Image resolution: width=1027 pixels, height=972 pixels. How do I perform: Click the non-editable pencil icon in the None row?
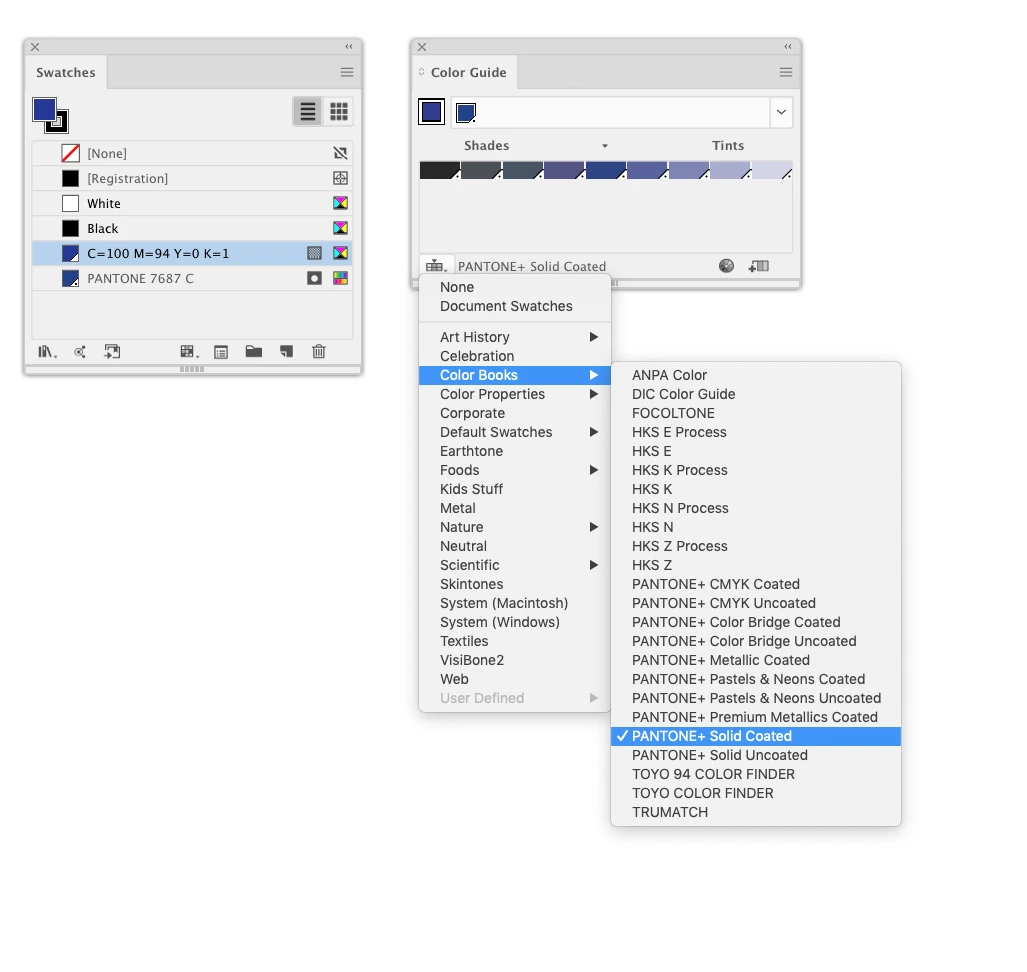pyautogui.click(x=340, y=153)
